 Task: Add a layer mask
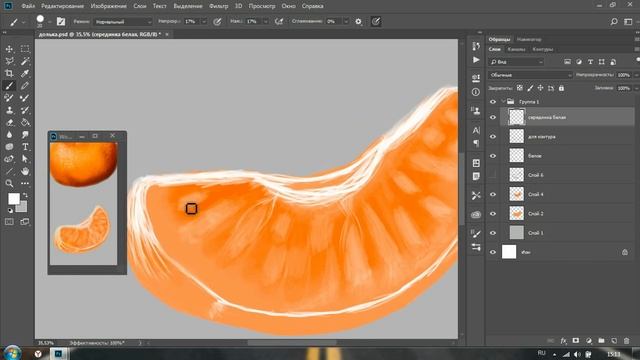pyautogui.click(x=576, y=341)
